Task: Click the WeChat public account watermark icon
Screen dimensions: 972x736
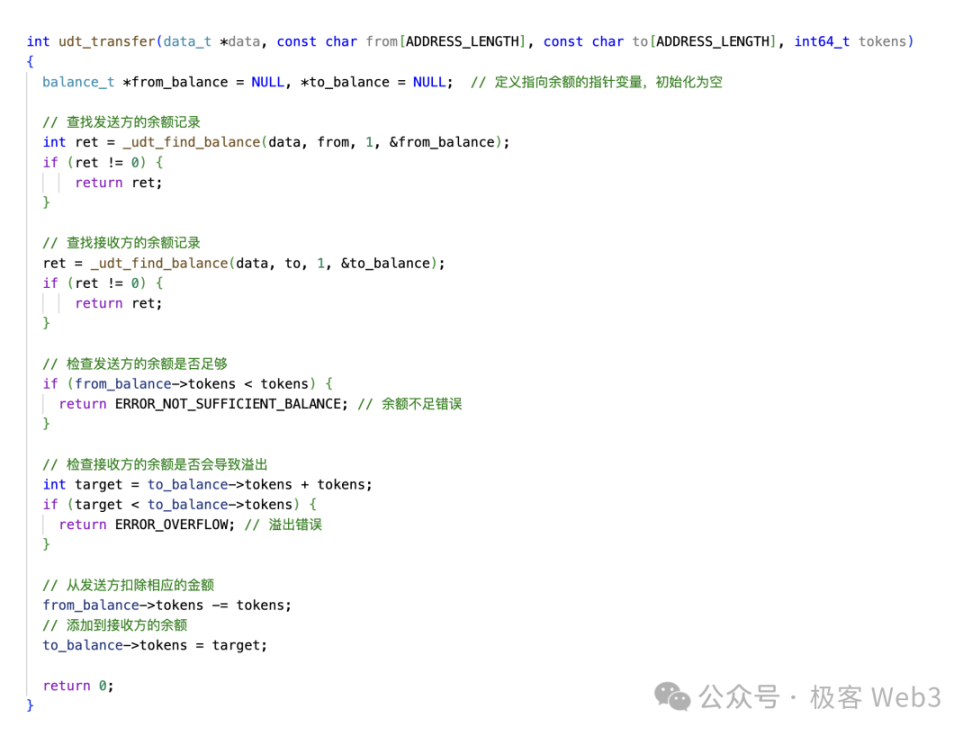Action: coord(674,697)
